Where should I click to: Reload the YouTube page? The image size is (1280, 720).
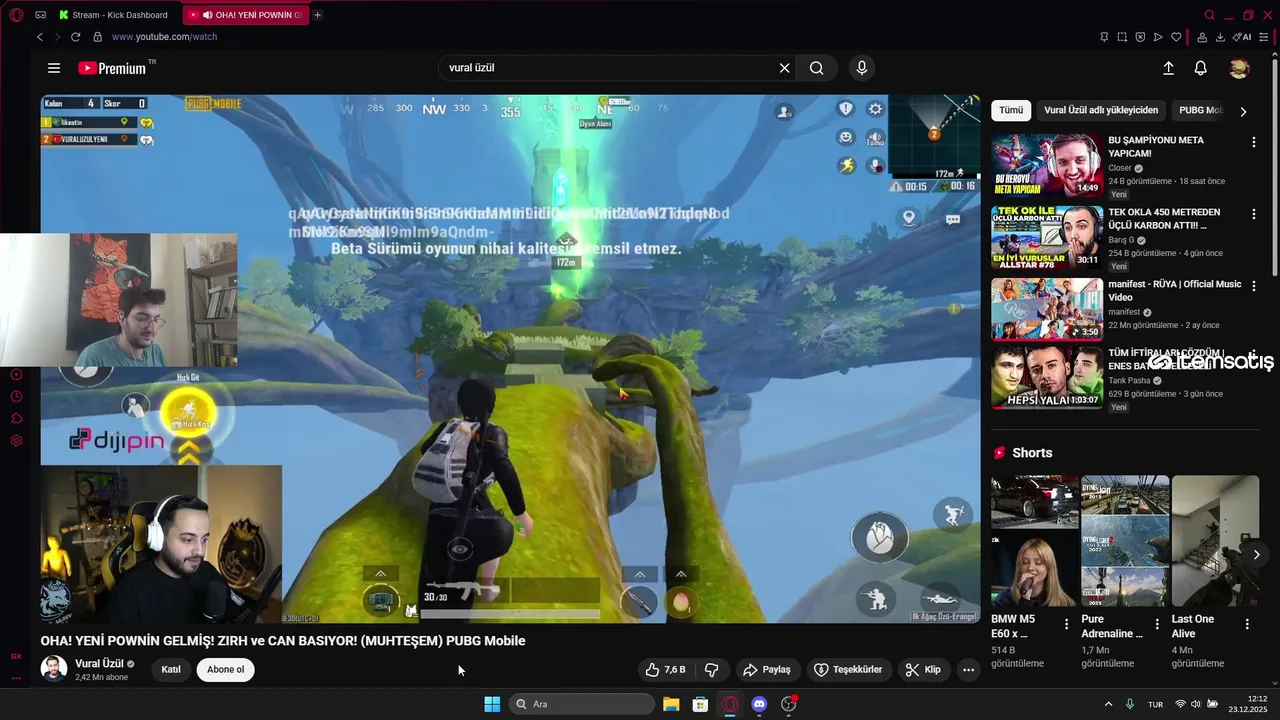(75, 37)
